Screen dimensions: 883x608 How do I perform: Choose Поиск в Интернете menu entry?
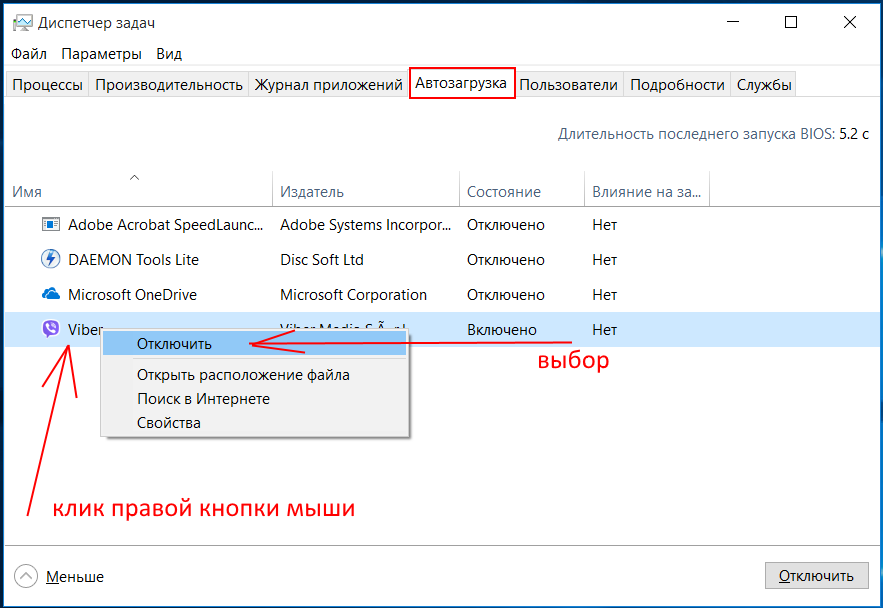point(254,399)
